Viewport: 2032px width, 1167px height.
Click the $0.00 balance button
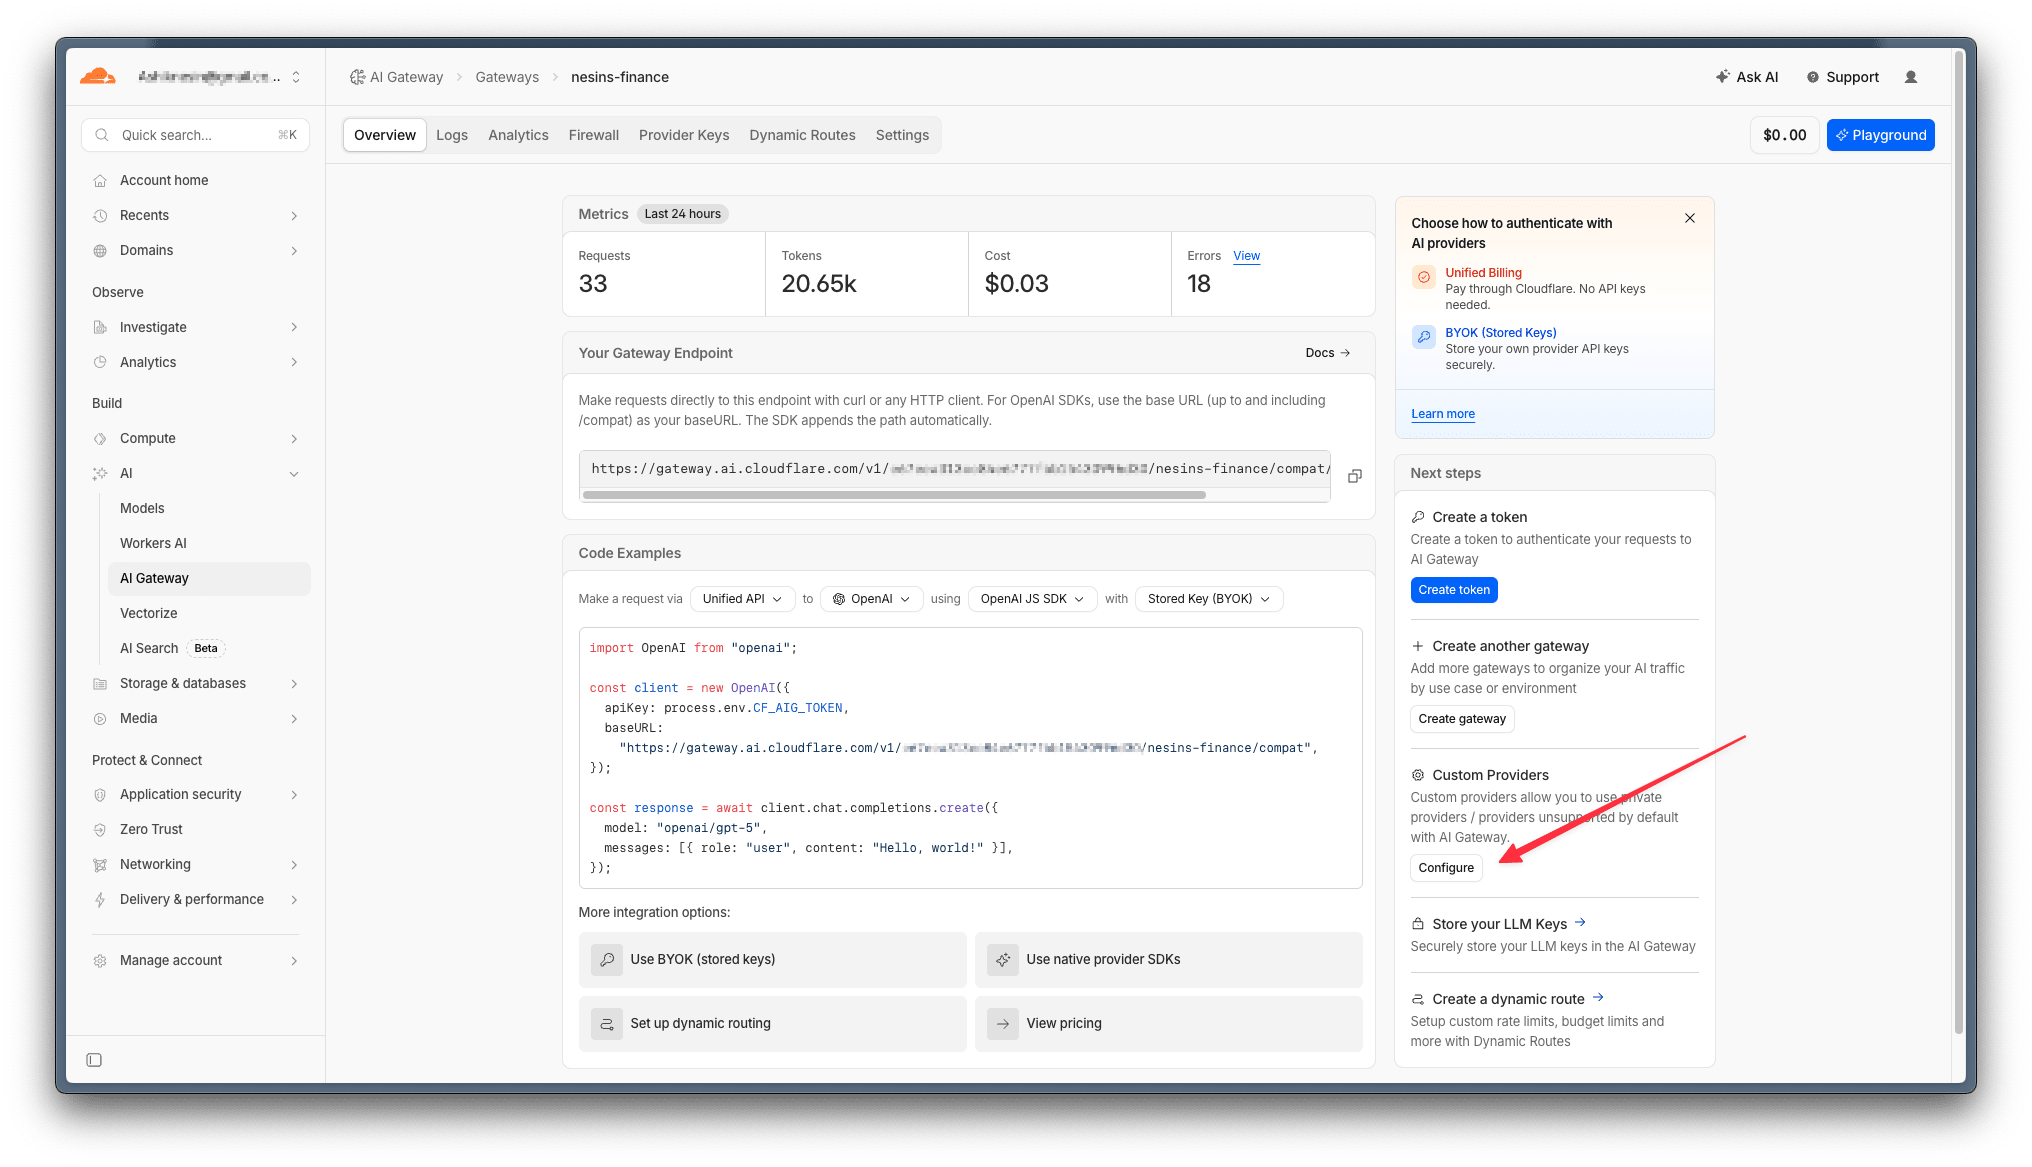(x=1785, y=135)
